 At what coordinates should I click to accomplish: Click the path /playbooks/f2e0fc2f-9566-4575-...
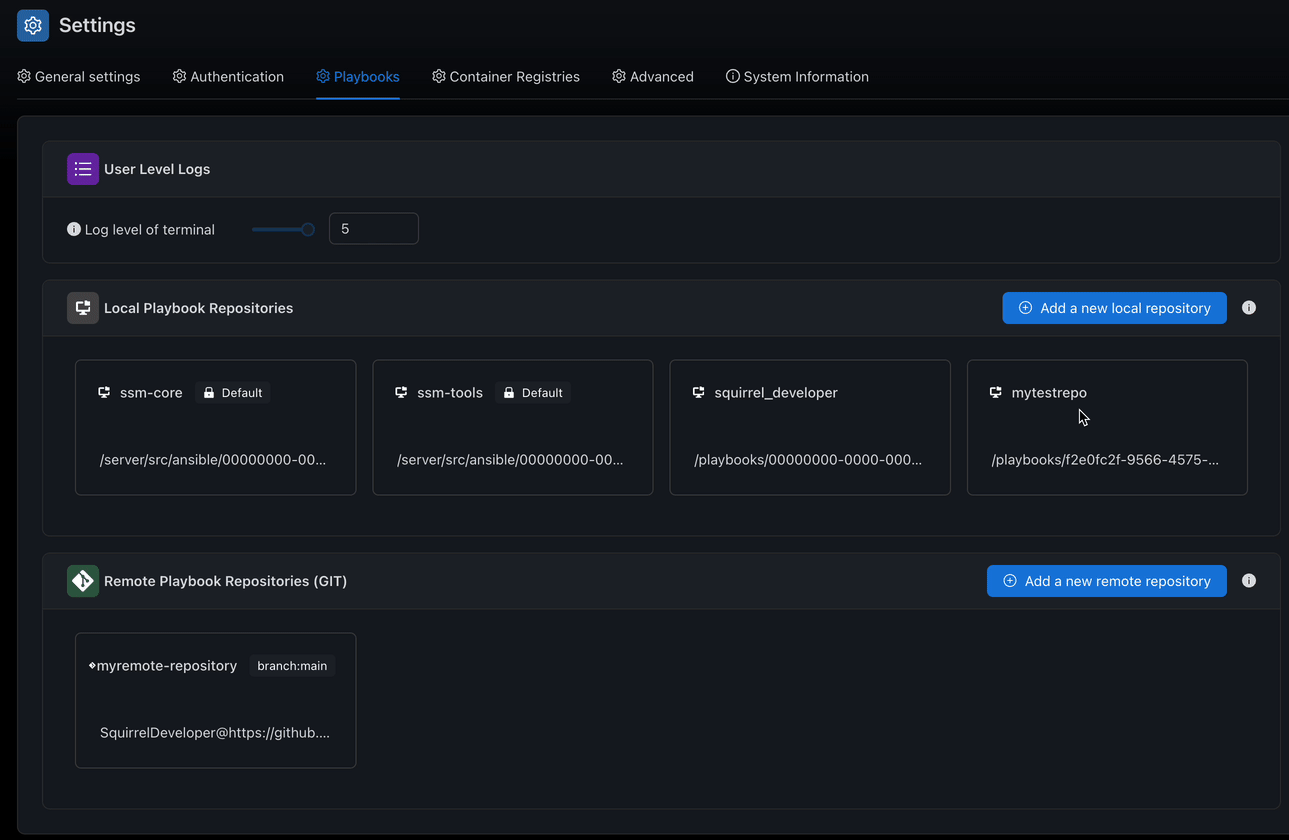pyautogui.click(x=1105, y=460)
